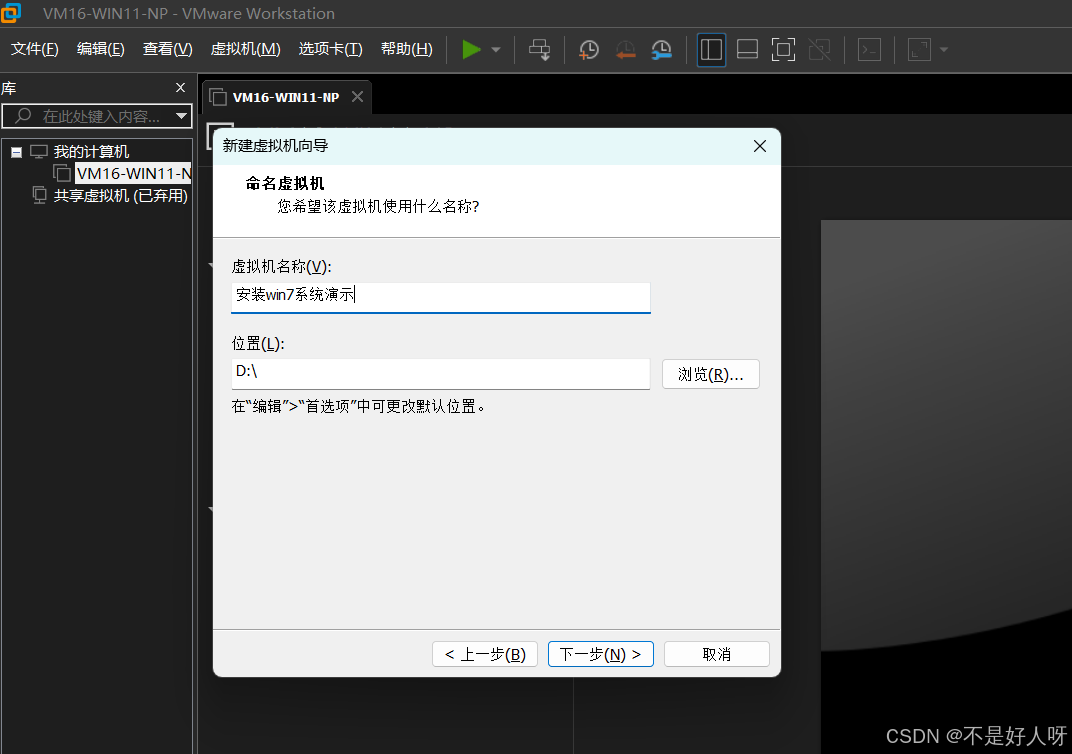This screenshot has width=1072, height=754.
Task: Select 共享虚拟机 (已弃用) tree item
Action: [120, 196]
